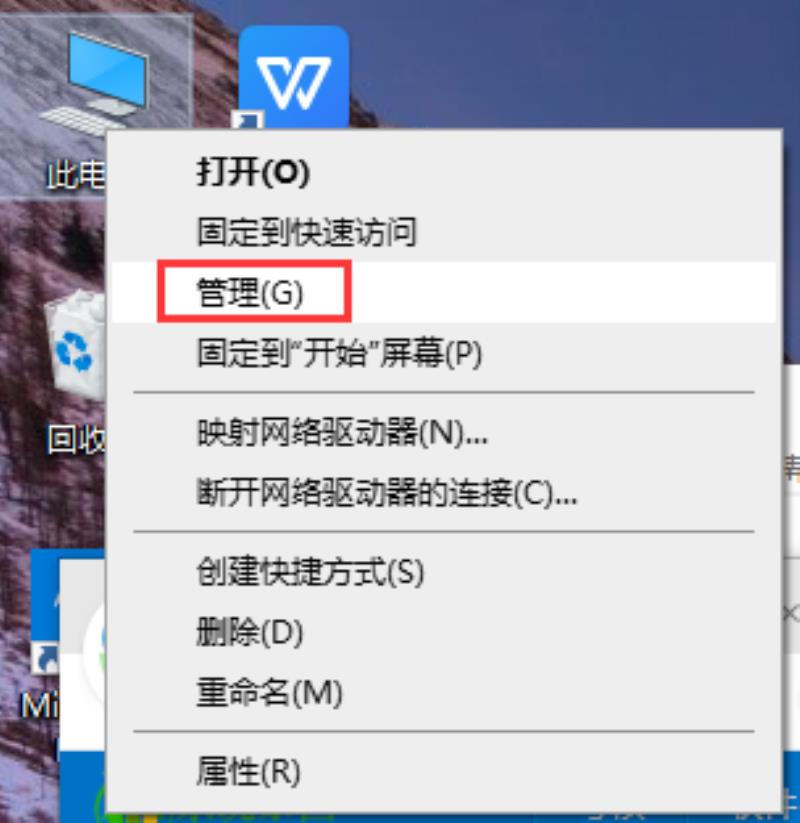800x823 pixels.
Task: Select 删除(D) from the context menu
Action: tap(250, 631)
